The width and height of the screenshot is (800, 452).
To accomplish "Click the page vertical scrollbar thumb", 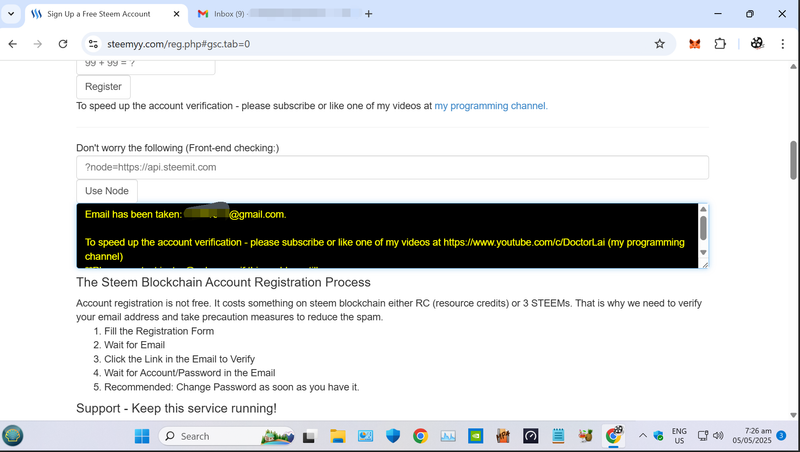I will pyautogui.click(x=793, y=160).
